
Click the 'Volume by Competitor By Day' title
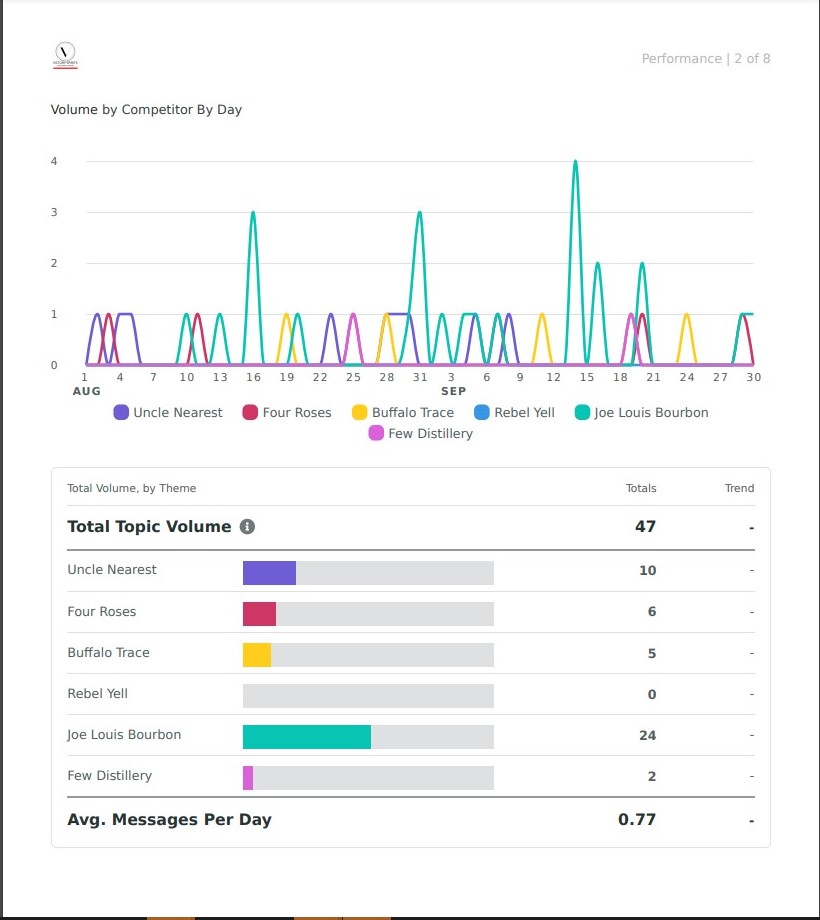(146, 110)
